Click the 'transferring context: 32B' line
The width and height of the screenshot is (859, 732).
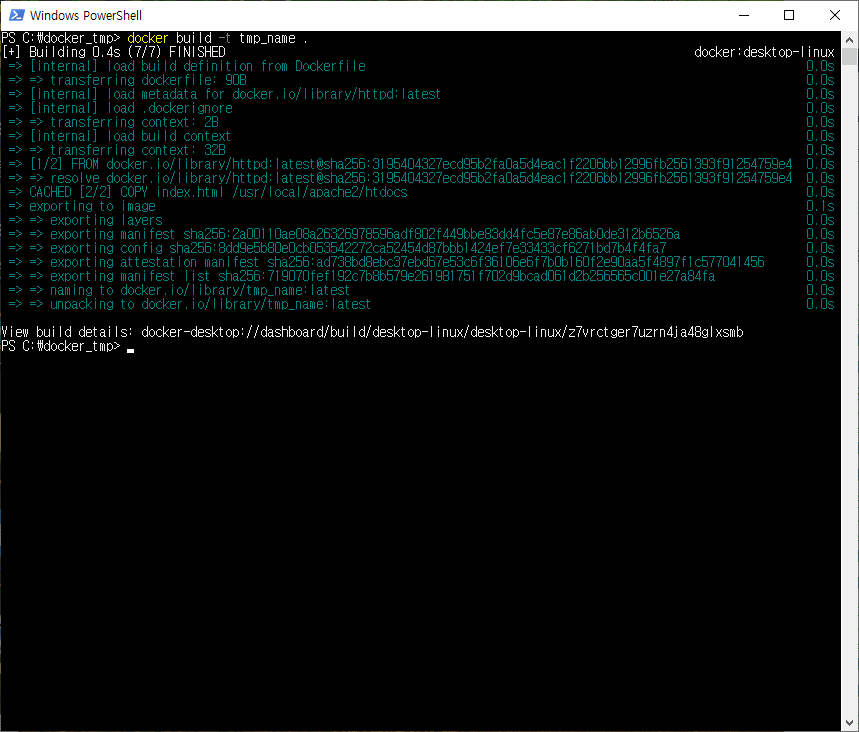point(117,150)
